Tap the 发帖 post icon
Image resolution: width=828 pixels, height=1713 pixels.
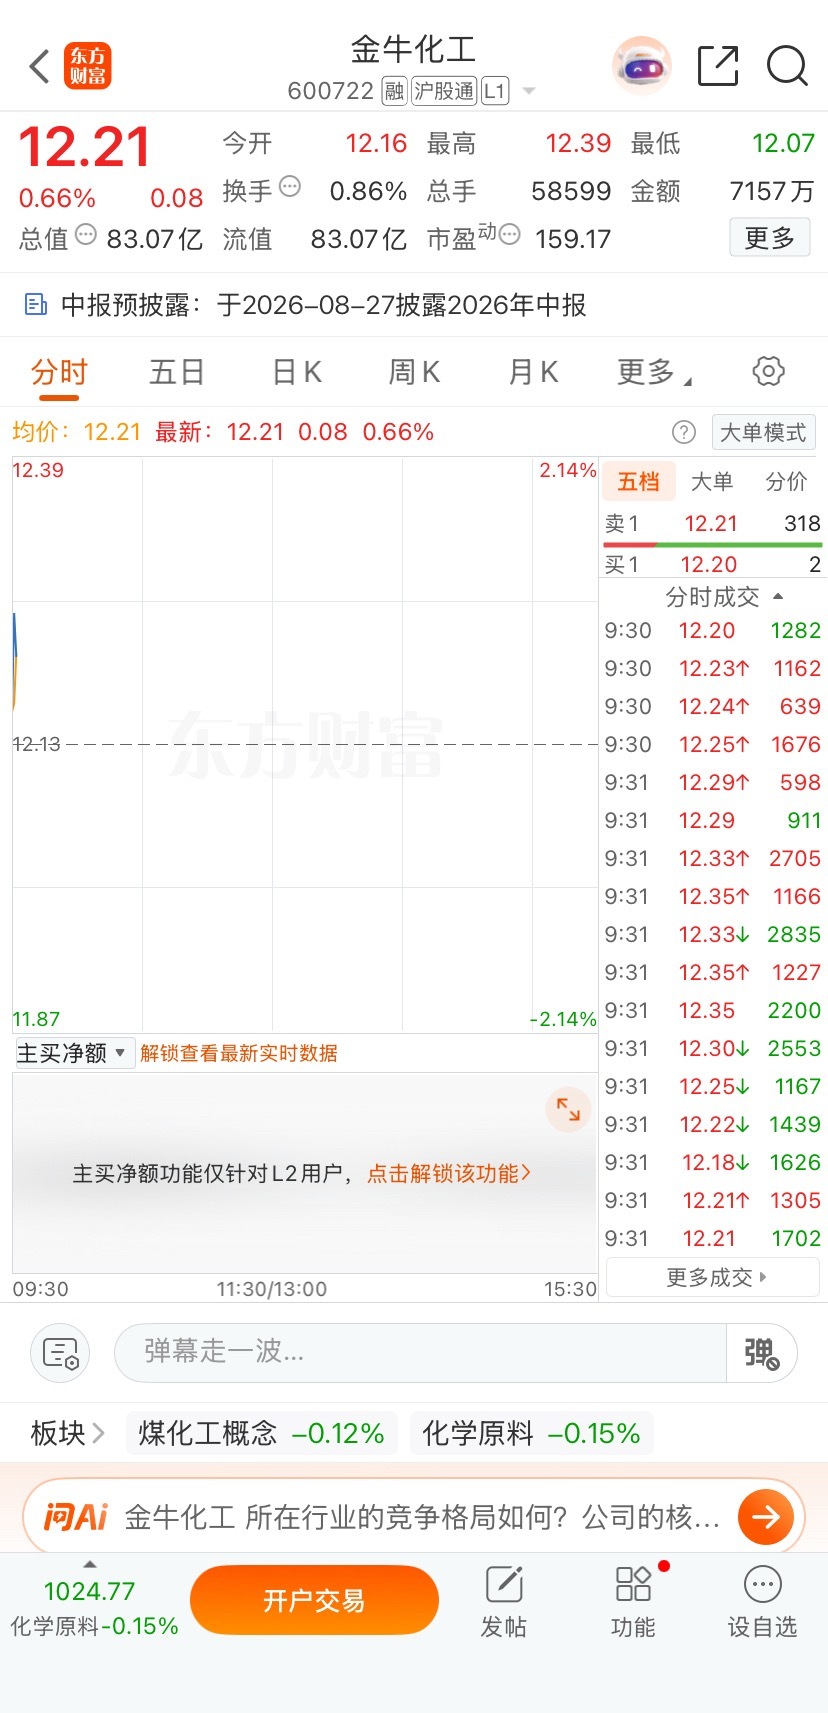tap(504, 1602)
